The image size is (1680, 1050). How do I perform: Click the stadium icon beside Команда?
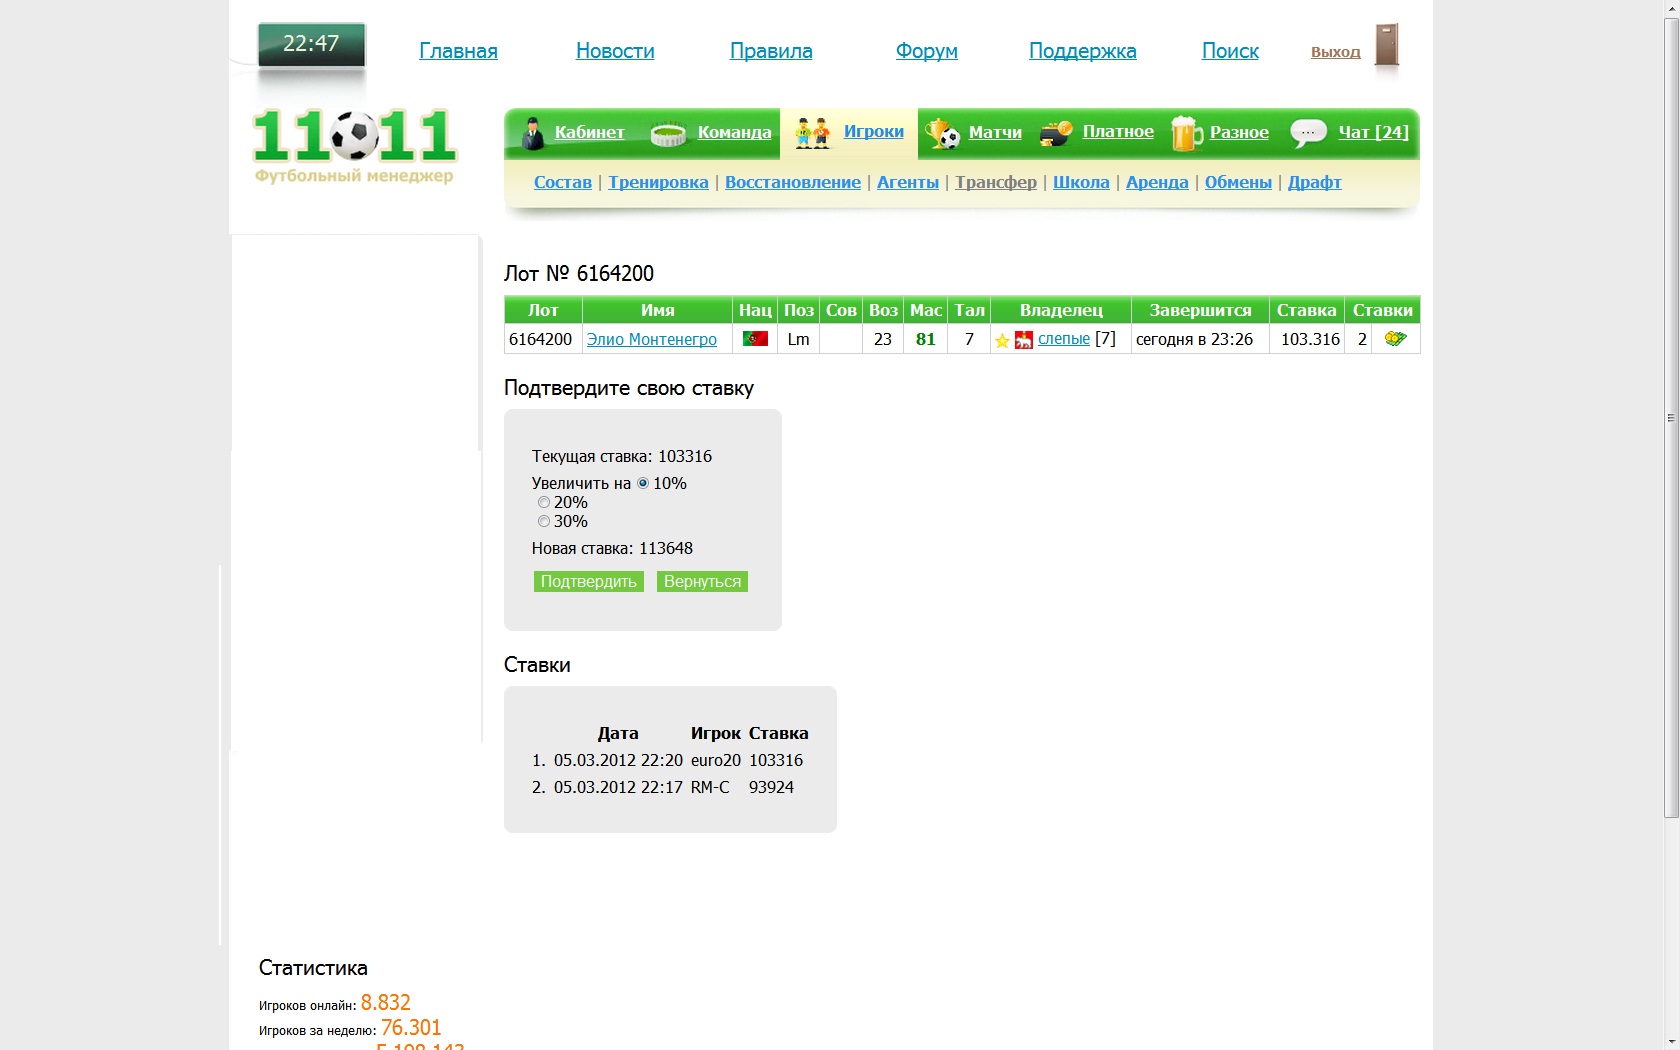click(x=668, y=134)
